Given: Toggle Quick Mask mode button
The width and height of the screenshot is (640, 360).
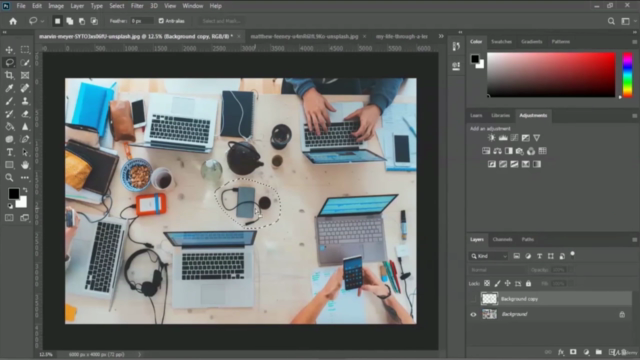Looking at the screenshot, I should point(9,218).
